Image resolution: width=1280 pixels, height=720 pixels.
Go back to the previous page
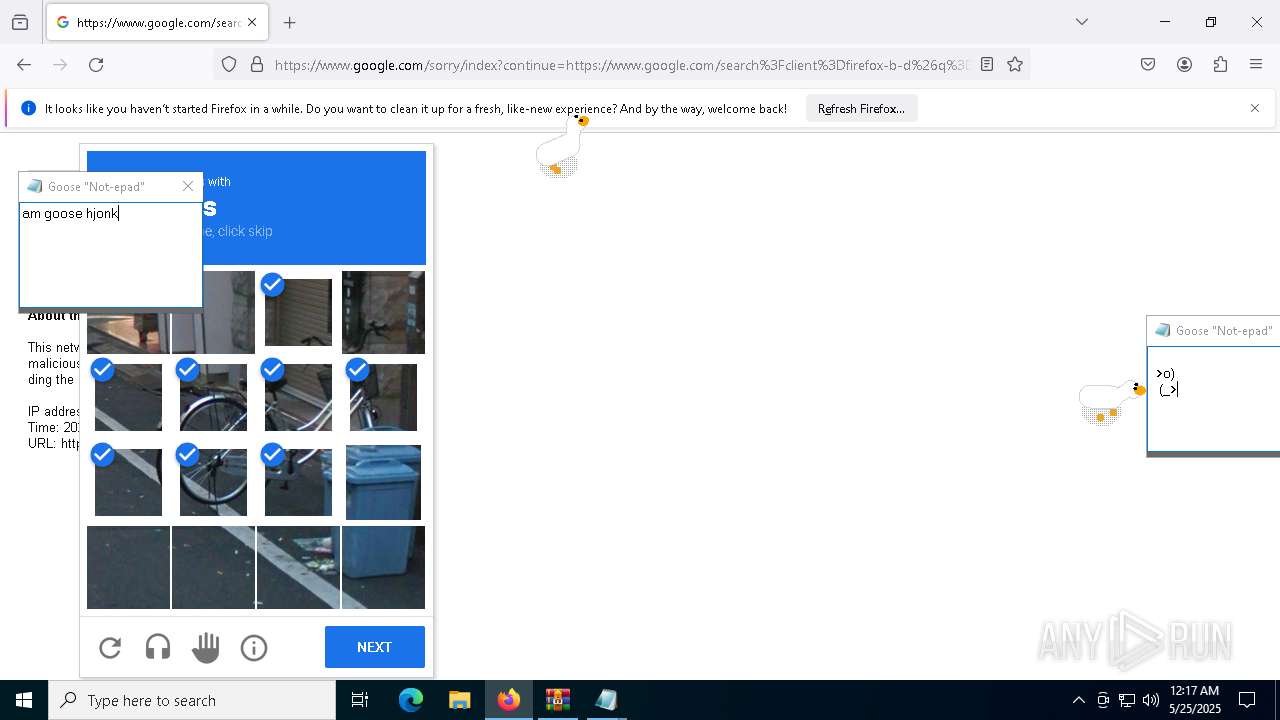tap(24, 64)
